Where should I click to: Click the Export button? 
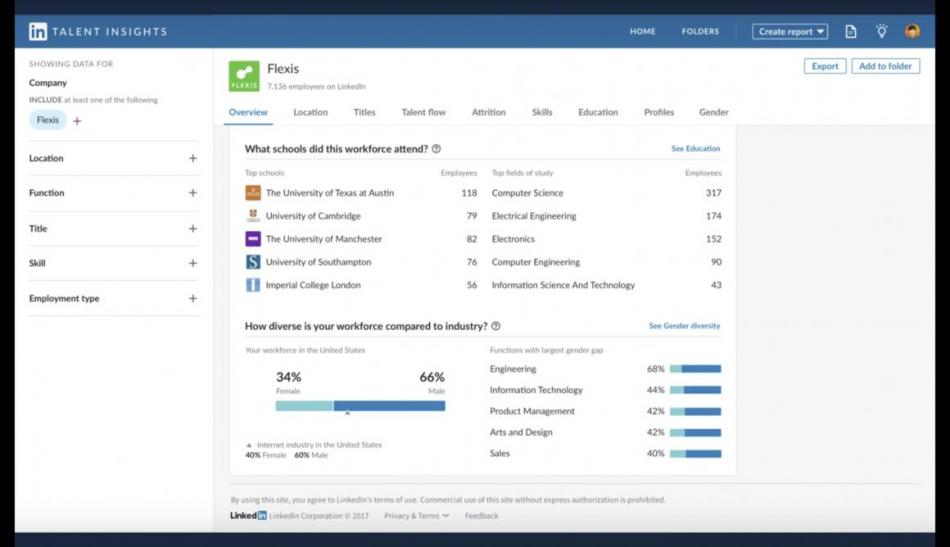pos(825,66)
